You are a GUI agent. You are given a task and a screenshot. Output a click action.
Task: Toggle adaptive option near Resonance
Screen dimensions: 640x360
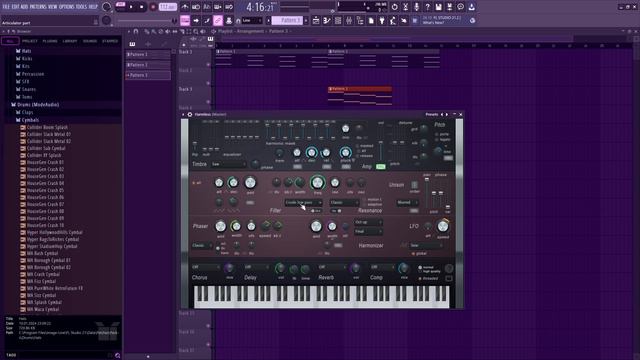click(x=373, y=204)
